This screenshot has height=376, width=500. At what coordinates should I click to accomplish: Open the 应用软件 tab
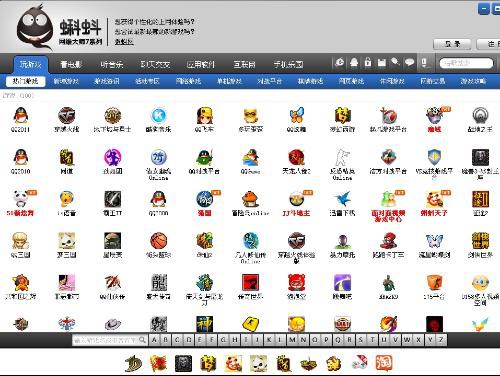tap(200, 64)
